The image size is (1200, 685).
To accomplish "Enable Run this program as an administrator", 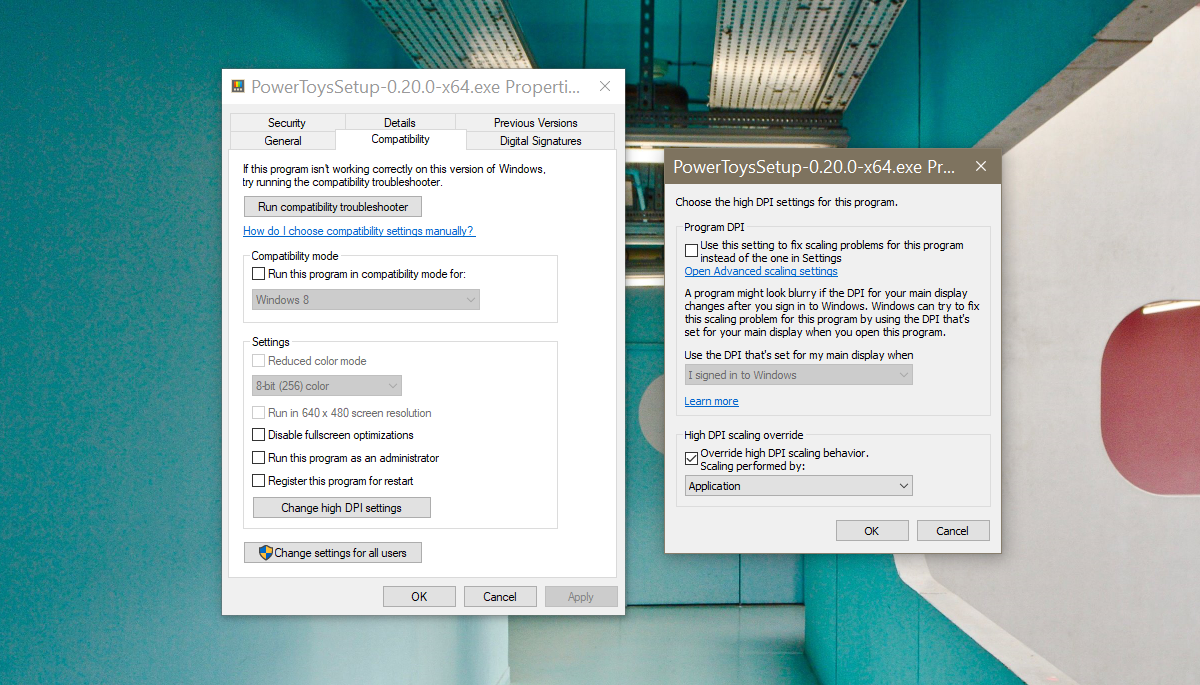I will (258, 458).
